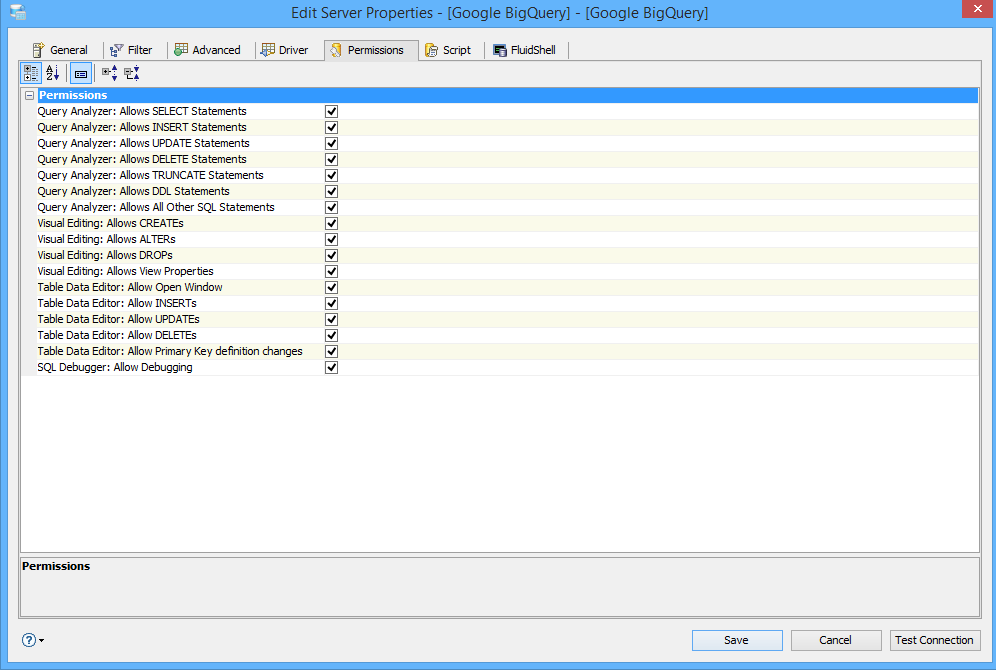Toggle Allows All Other SQL Statements checkbox
The height and width of the screenshot is (670, 996).
point(332,208)
